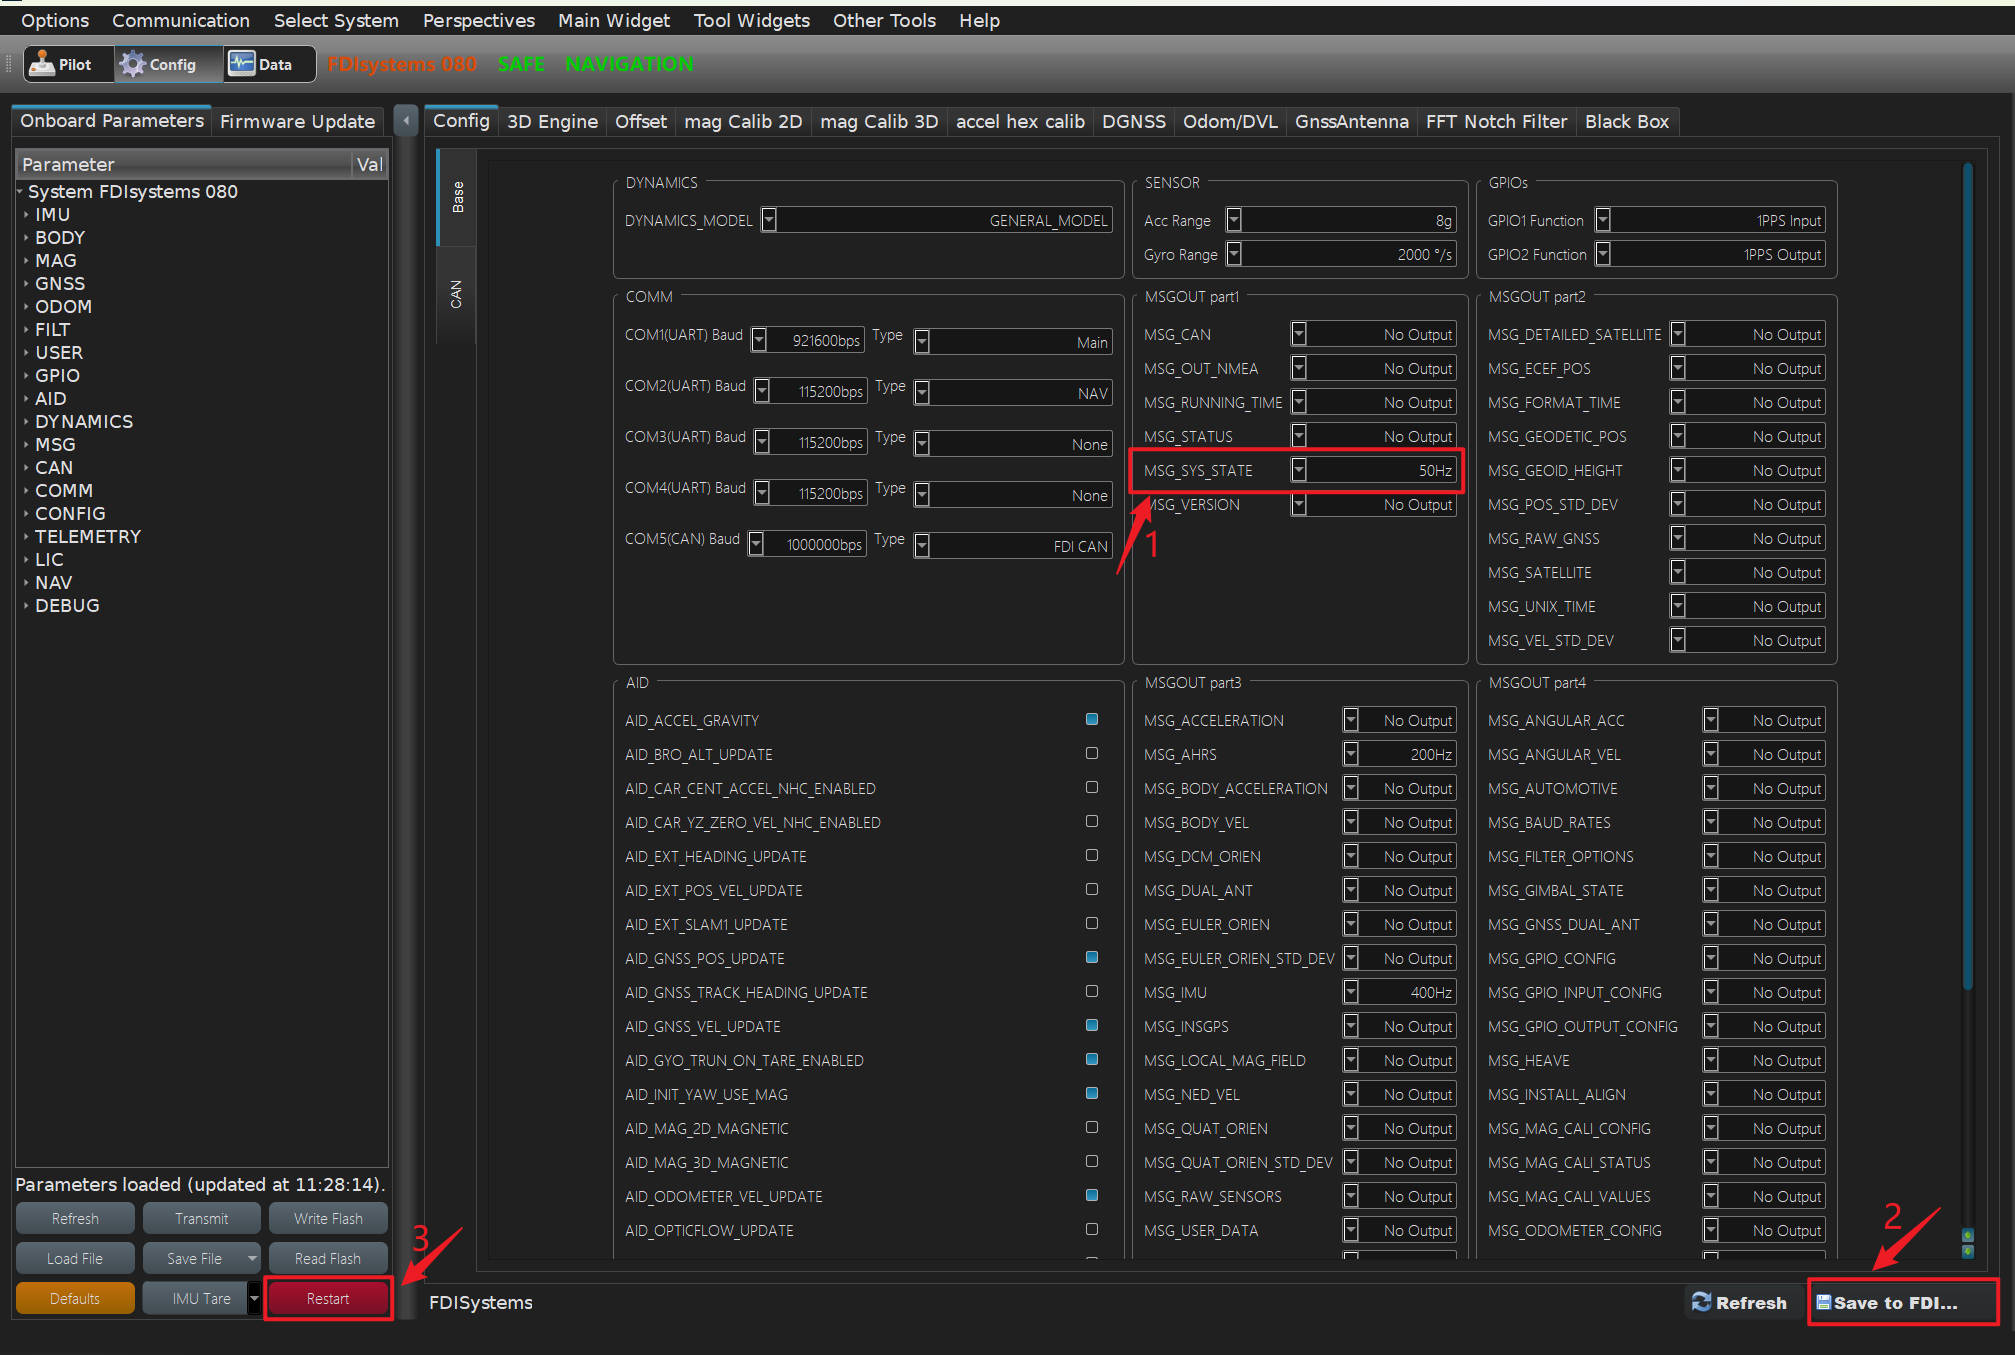Click Refresh beside Save to FDI
Screen dimensions: 2015x1355
click(1740, 1302)
